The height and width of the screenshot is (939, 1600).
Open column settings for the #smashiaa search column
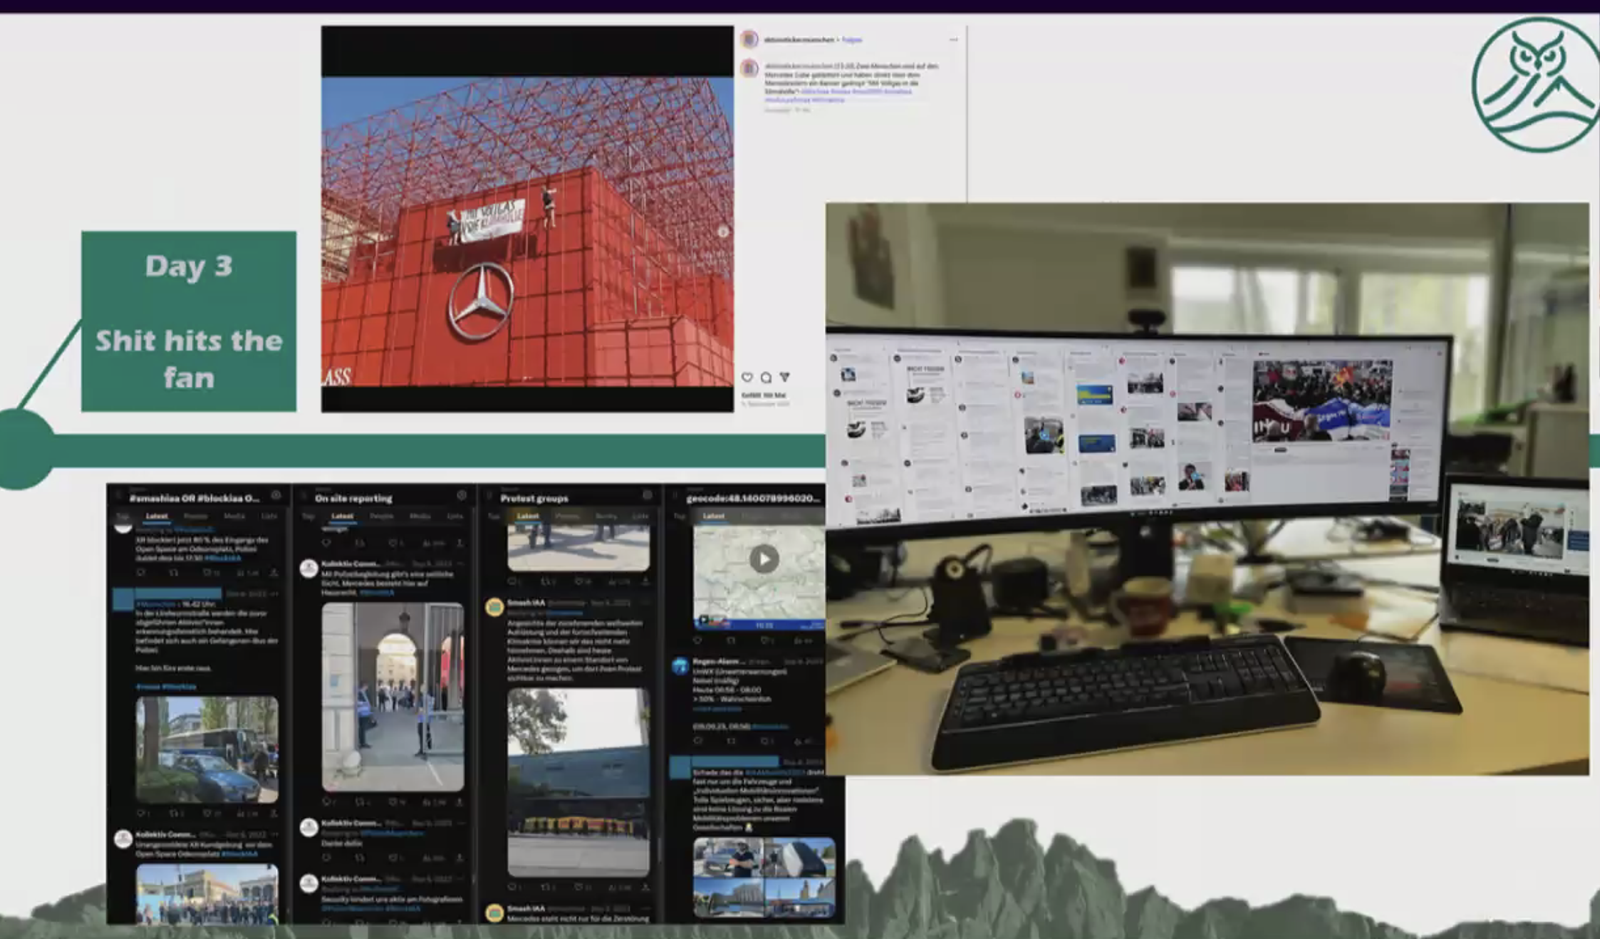pos(276,496)
